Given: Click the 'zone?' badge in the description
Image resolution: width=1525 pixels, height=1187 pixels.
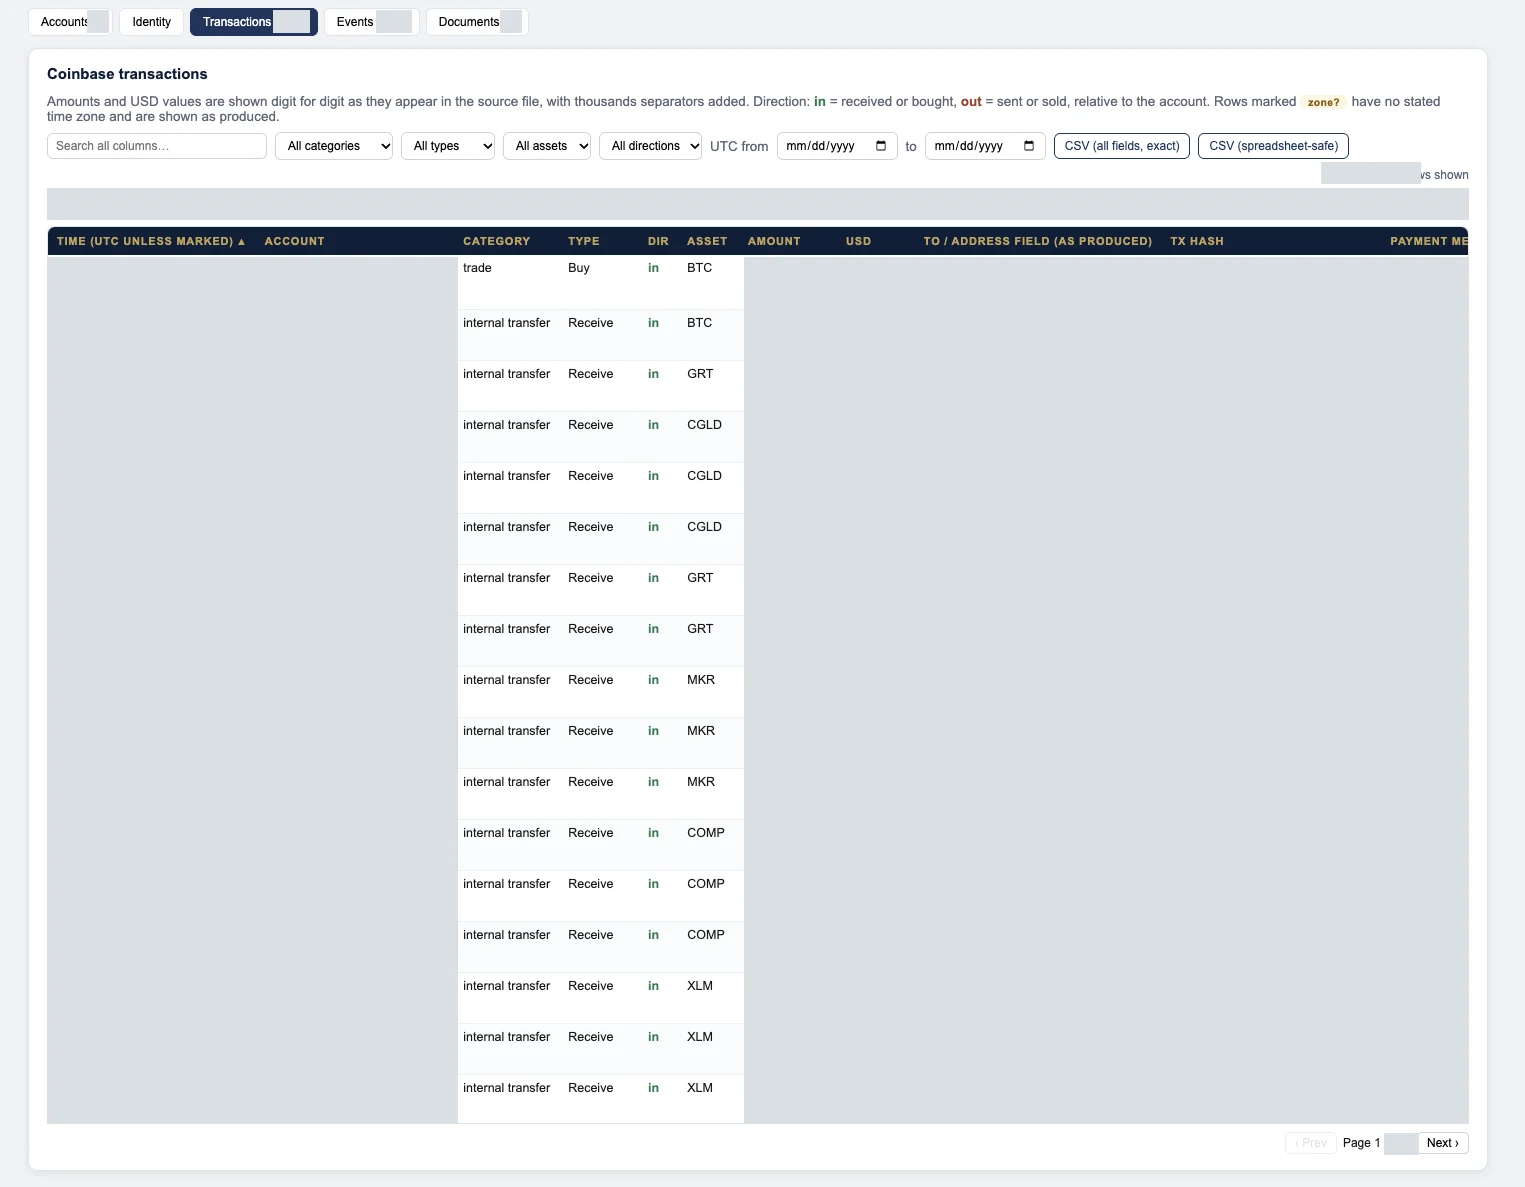Looking at the screenshot, I should (1323, 102).
